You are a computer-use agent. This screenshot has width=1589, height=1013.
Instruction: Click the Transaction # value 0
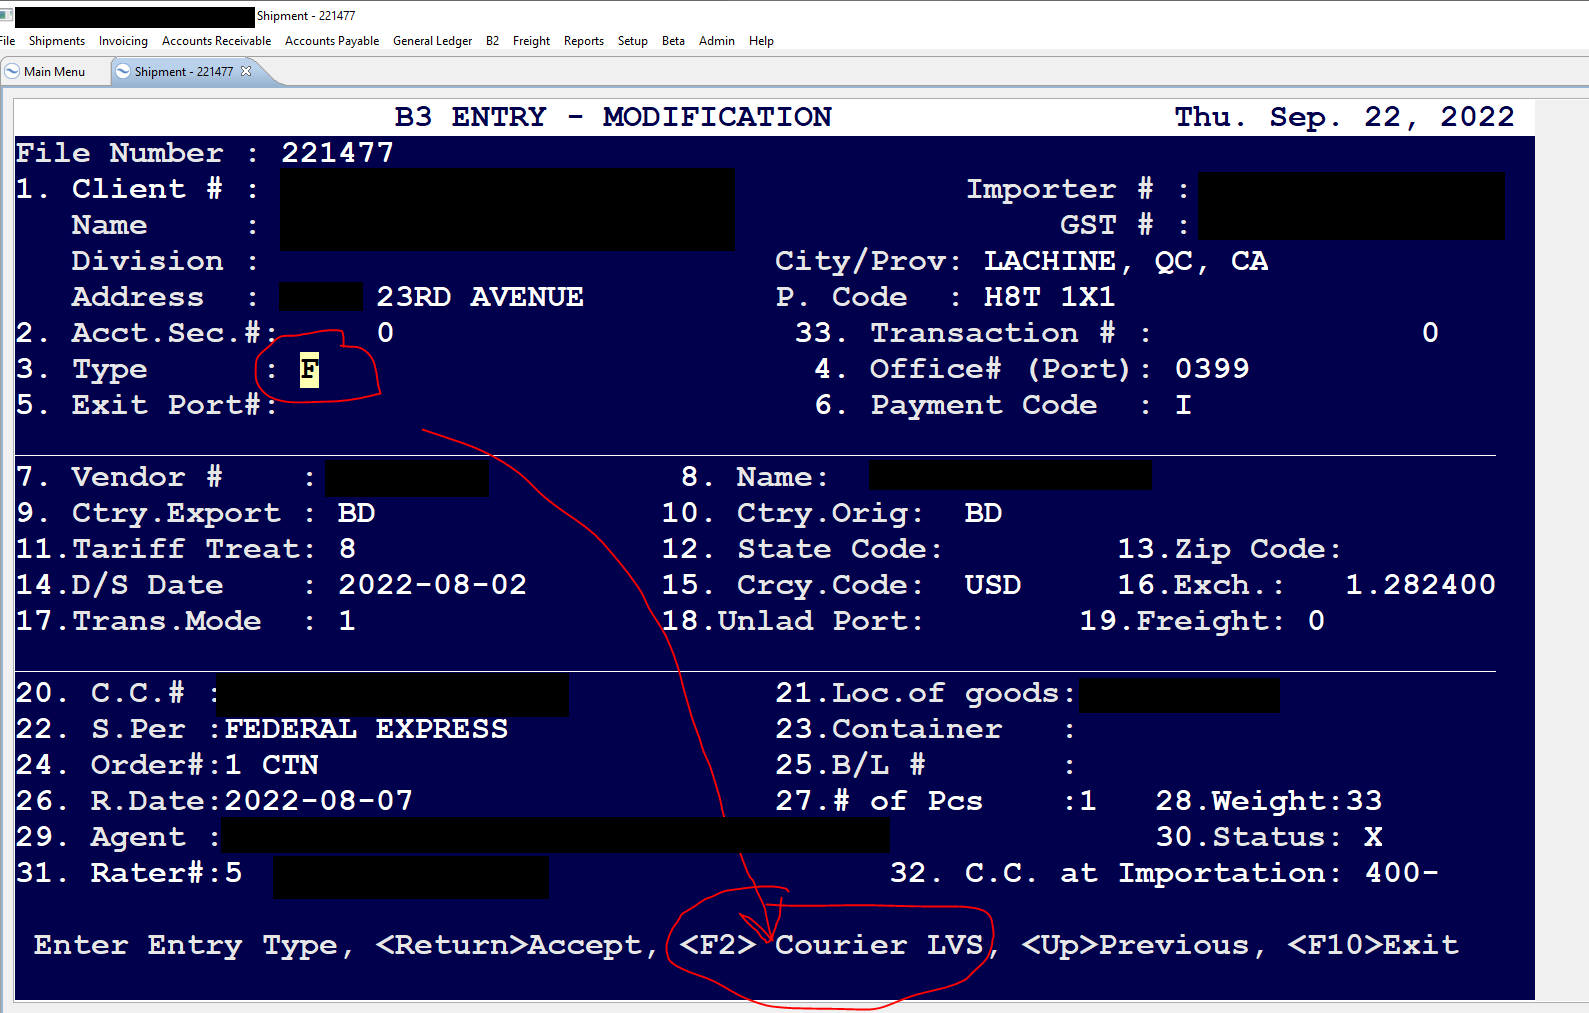pyautogui.click(x=1430, y=333)
